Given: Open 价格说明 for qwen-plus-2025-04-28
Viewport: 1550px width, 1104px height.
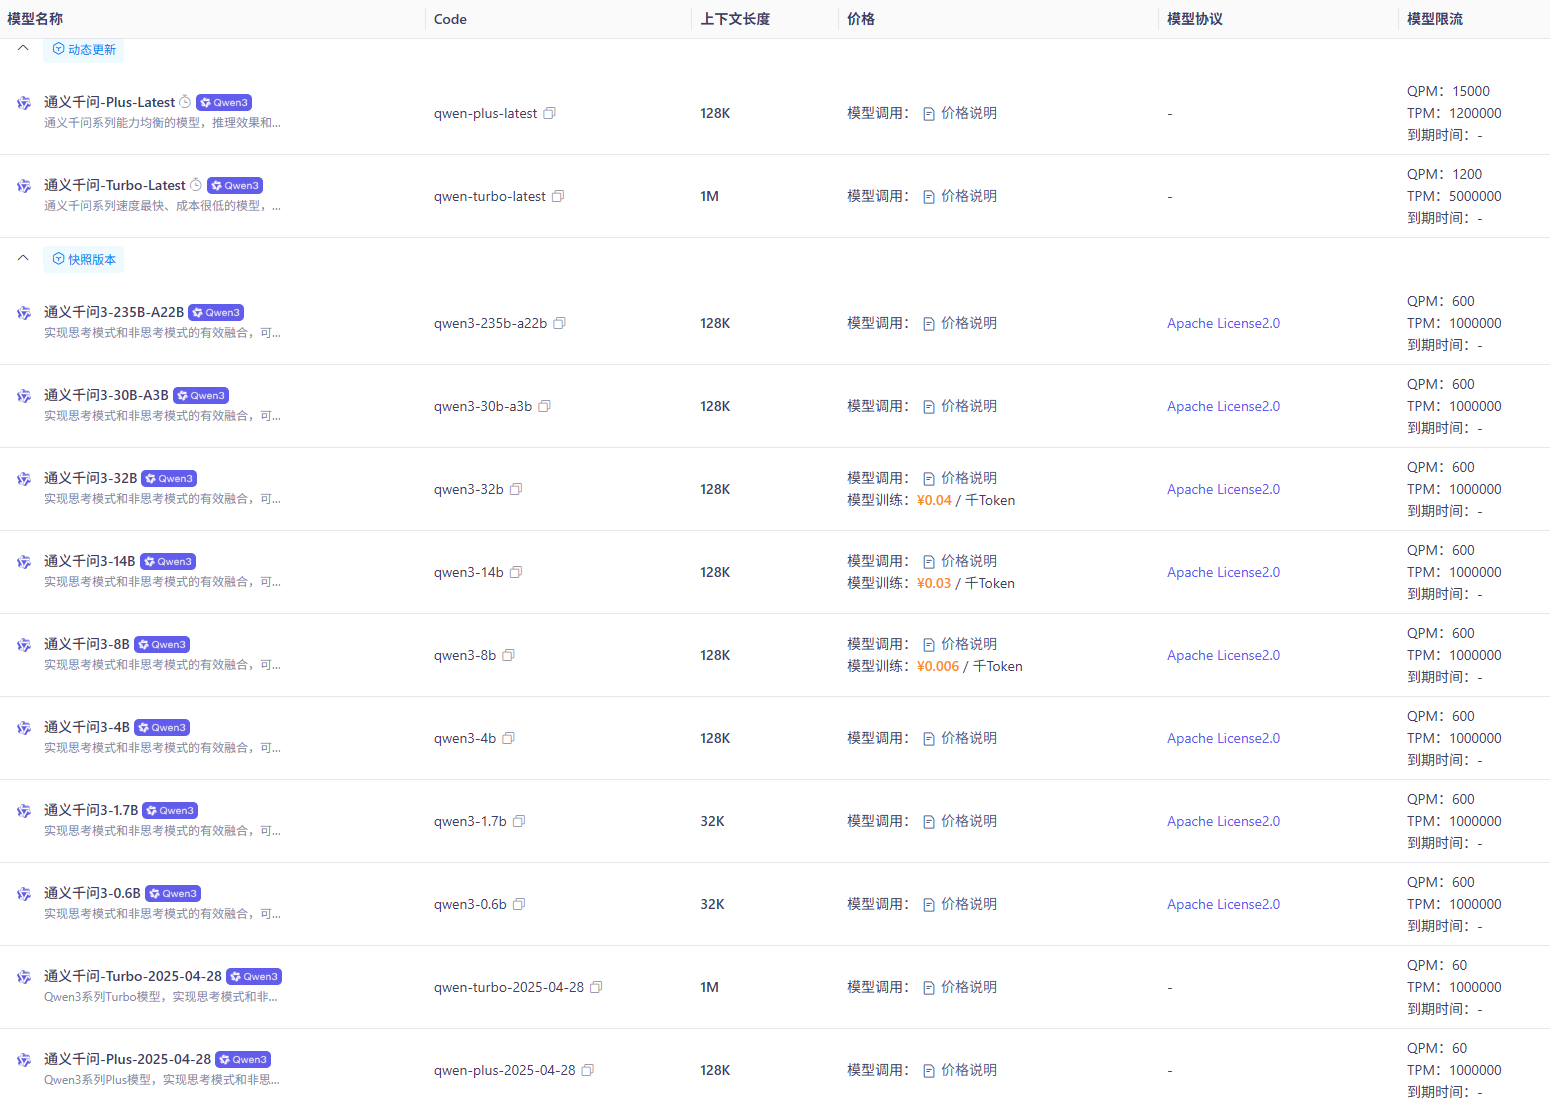Looking at the screenshot, I should tap(960, 1070).
